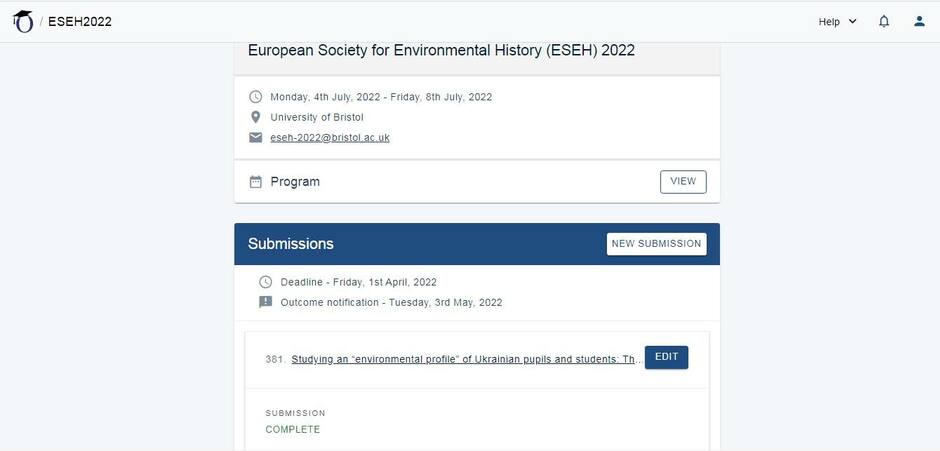Start a New Submission

pyautogui.click(x=656, y=243)
